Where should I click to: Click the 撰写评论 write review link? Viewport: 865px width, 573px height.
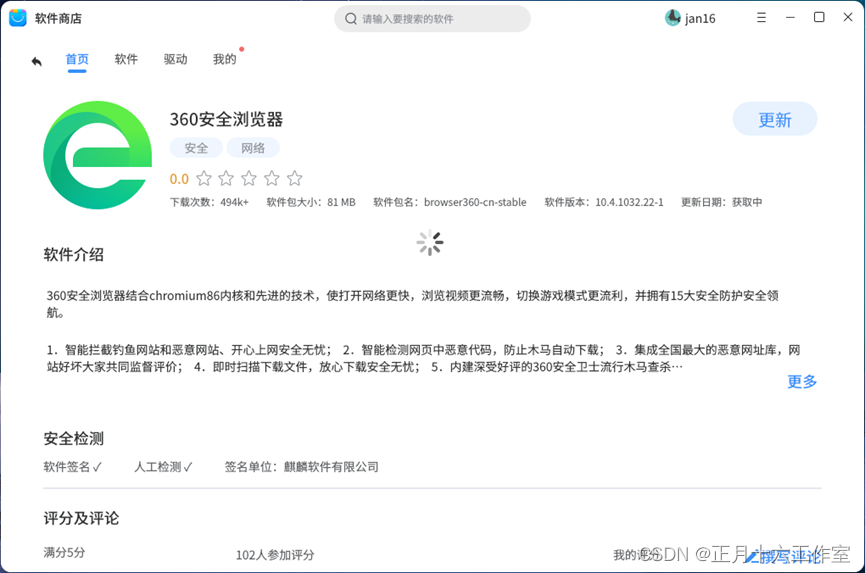point(783,556)
